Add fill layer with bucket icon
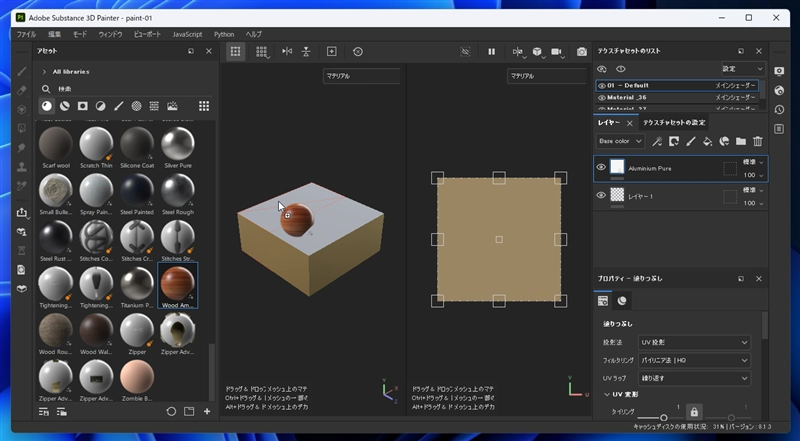This screenshot has height=441, width=800. [707, 141]
